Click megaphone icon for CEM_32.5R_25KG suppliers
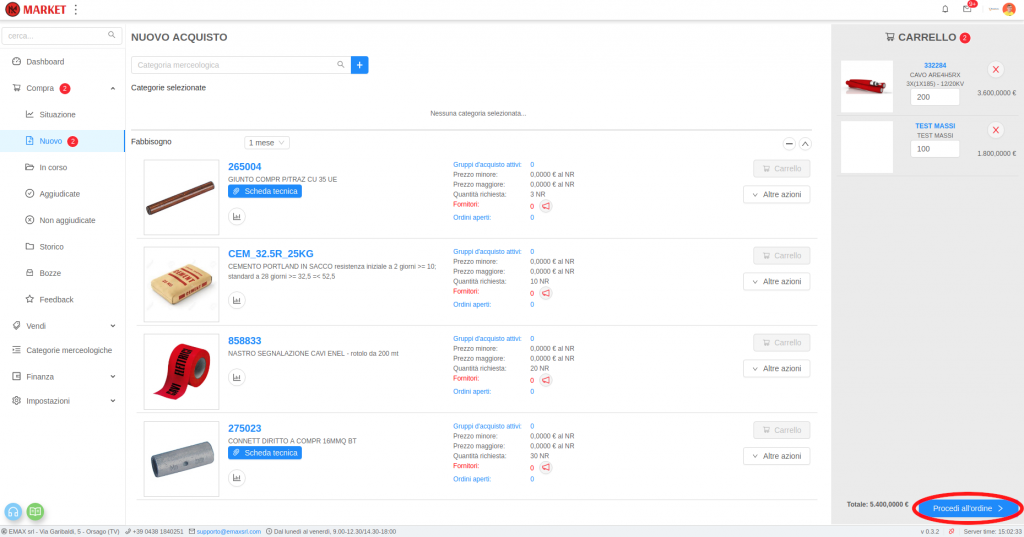This screenshot has height=537, width=1024. click(x=546, y=293)
